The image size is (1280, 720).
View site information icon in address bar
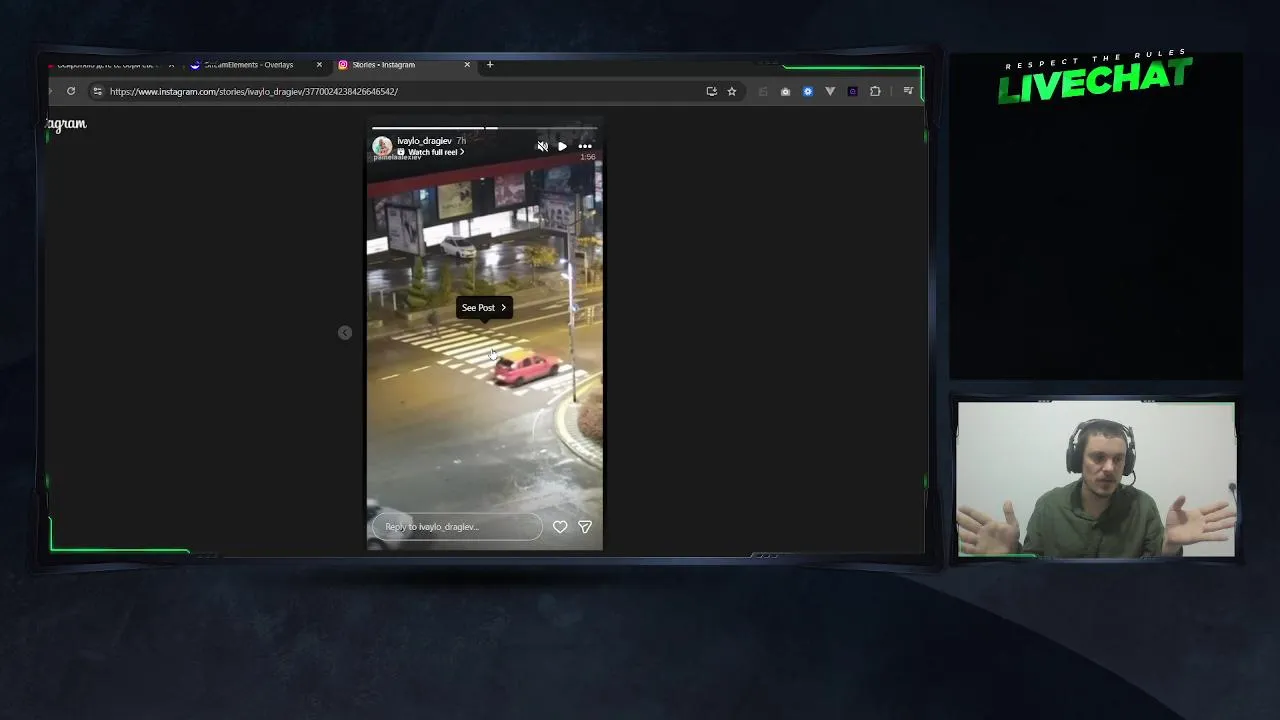[97, 91]
